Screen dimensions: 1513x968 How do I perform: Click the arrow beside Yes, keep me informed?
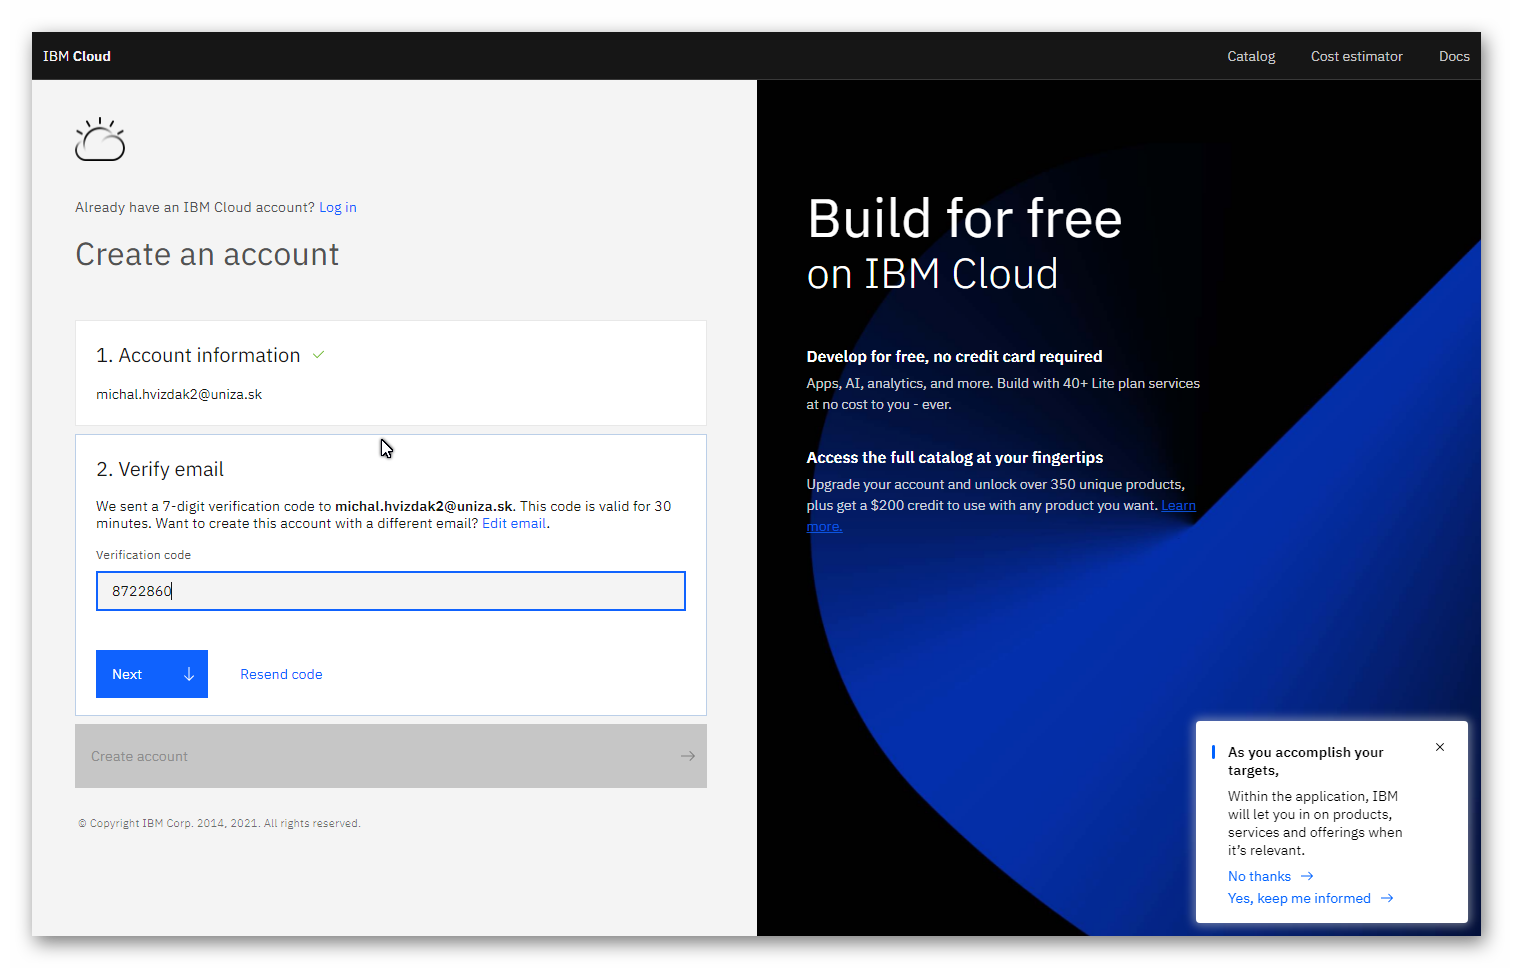click(x=1387, y=898)
